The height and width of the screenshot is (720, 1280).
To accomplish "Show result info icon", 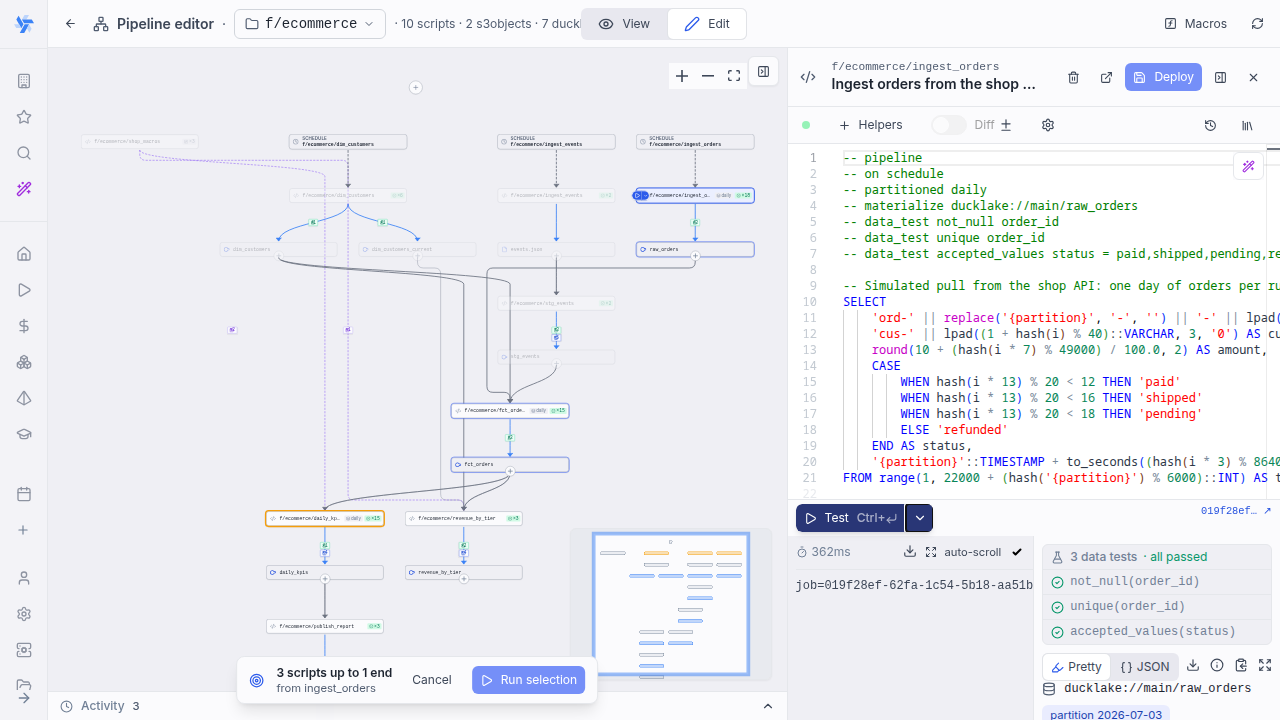I will click(x=1217, y=665).
